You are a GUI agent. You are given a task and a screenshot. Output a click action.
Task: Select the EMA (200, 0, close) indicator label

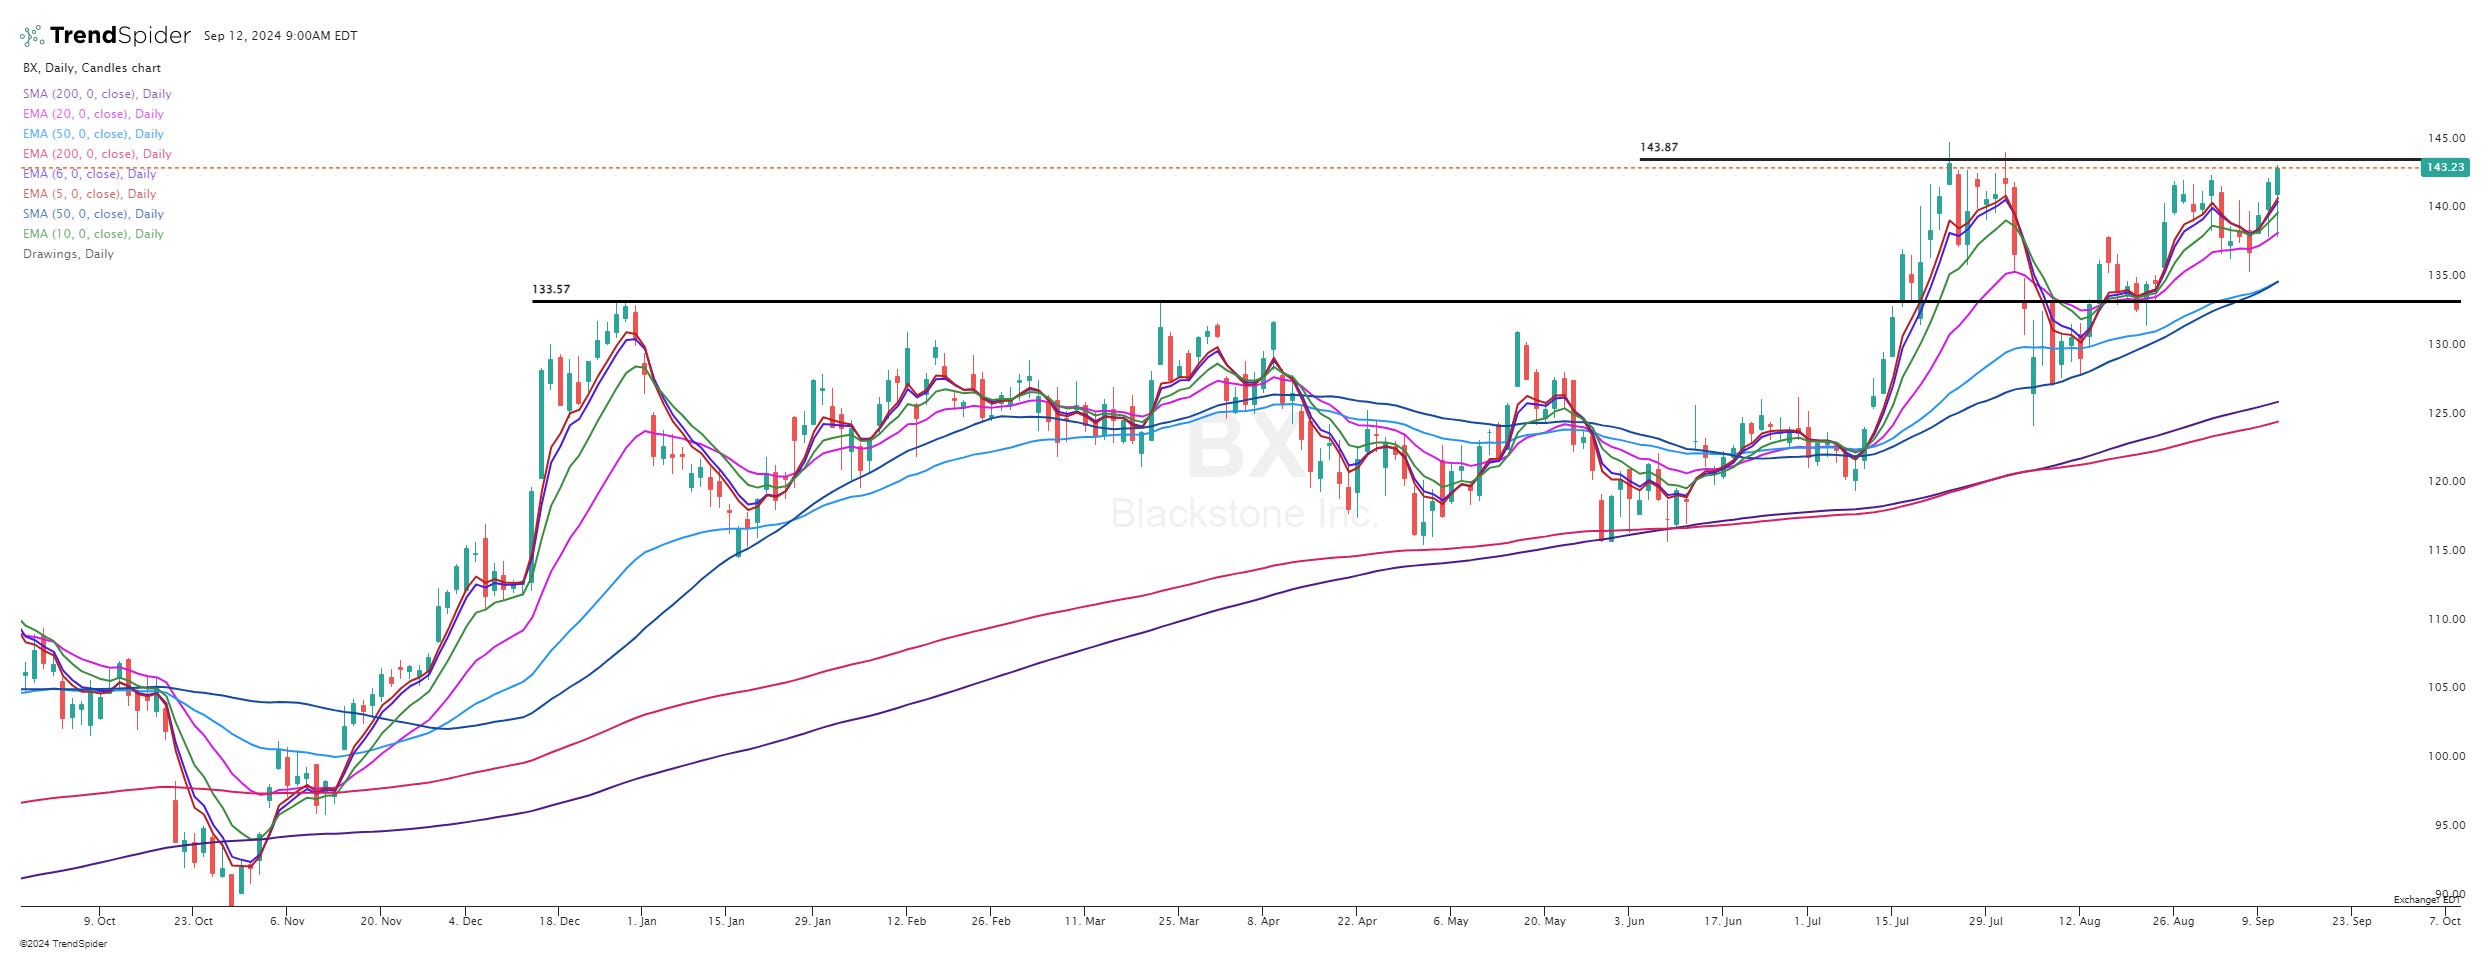(97, 154)
